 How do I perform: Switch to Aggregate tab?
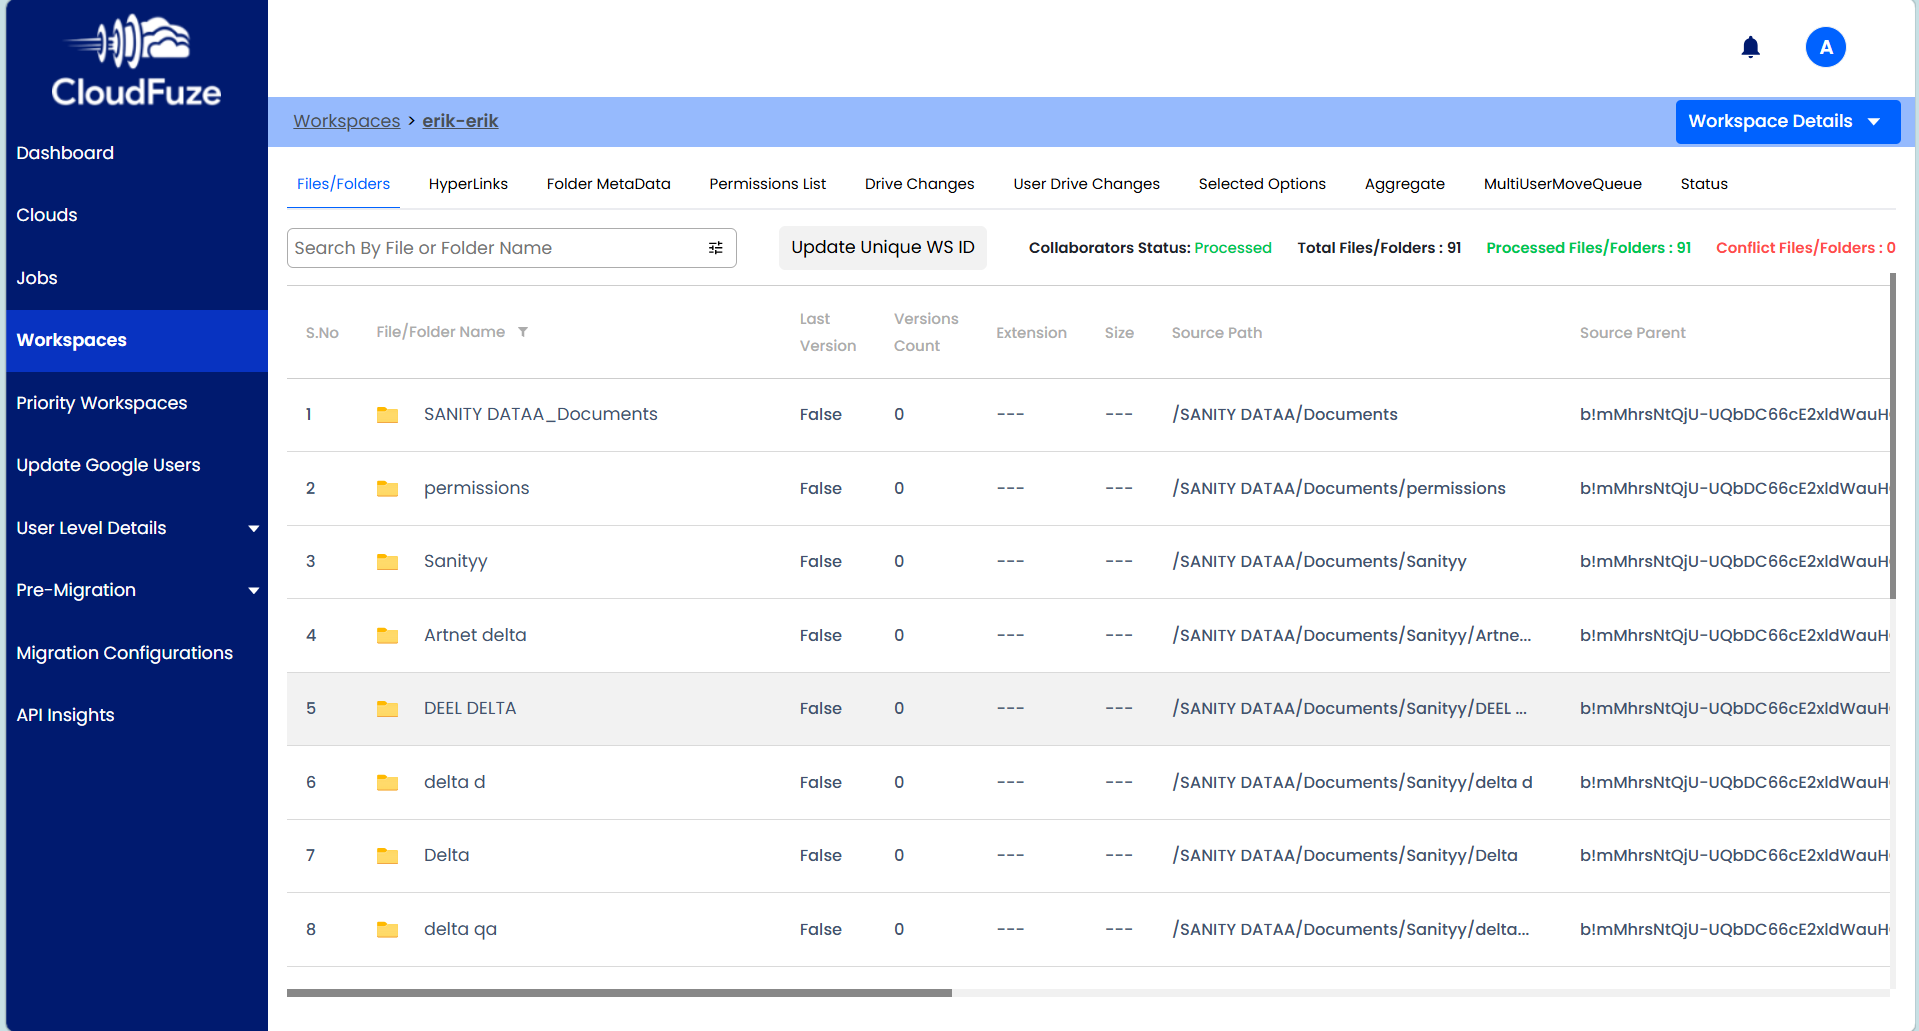(x=1404, y=184)
